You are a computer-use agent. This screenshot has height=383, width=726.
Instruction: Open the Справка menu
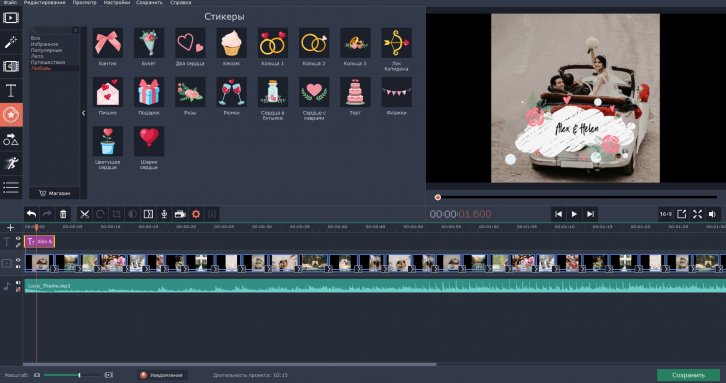click(x=180, y=3)
